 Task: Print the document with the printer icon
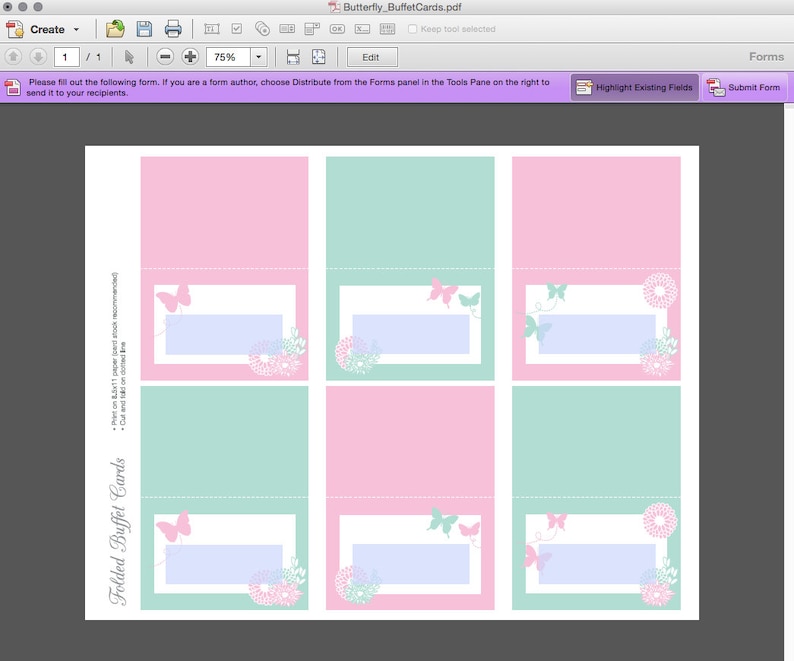tap(173, 29)
